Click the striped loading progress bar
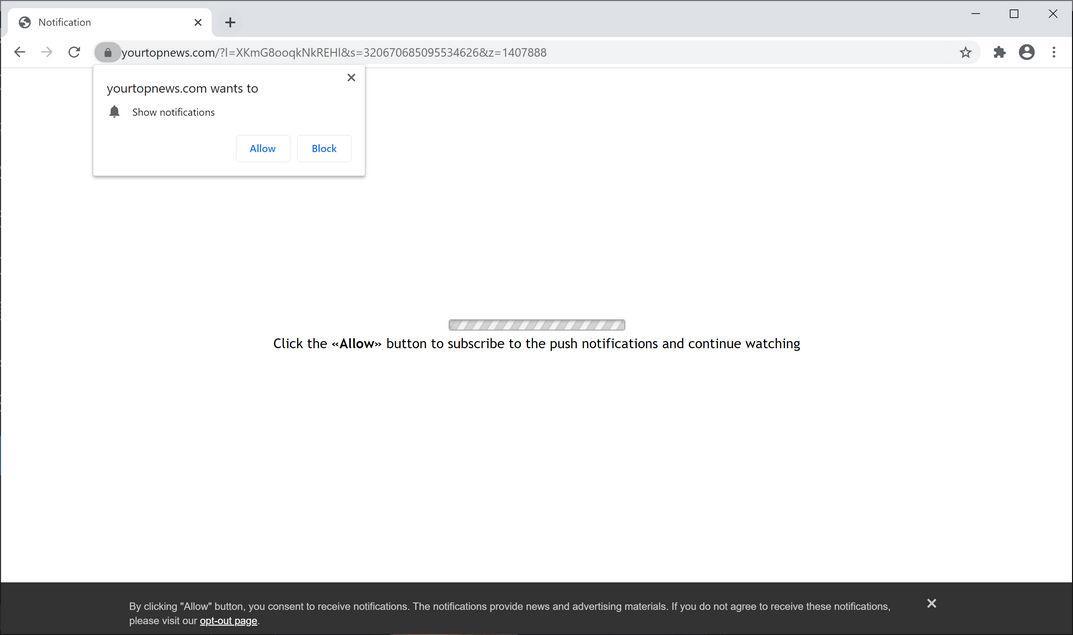The width and height of the screenshot is (1073, 635). pyautogui.click(x=536, y=325)
